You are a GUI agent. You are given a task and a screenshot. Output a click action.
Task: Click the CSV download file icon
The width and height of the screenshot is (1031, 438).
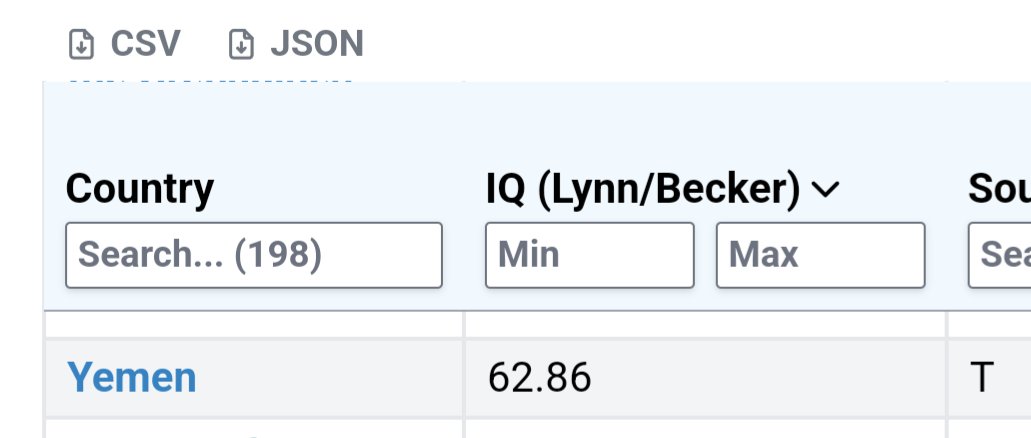click(82, 45)
